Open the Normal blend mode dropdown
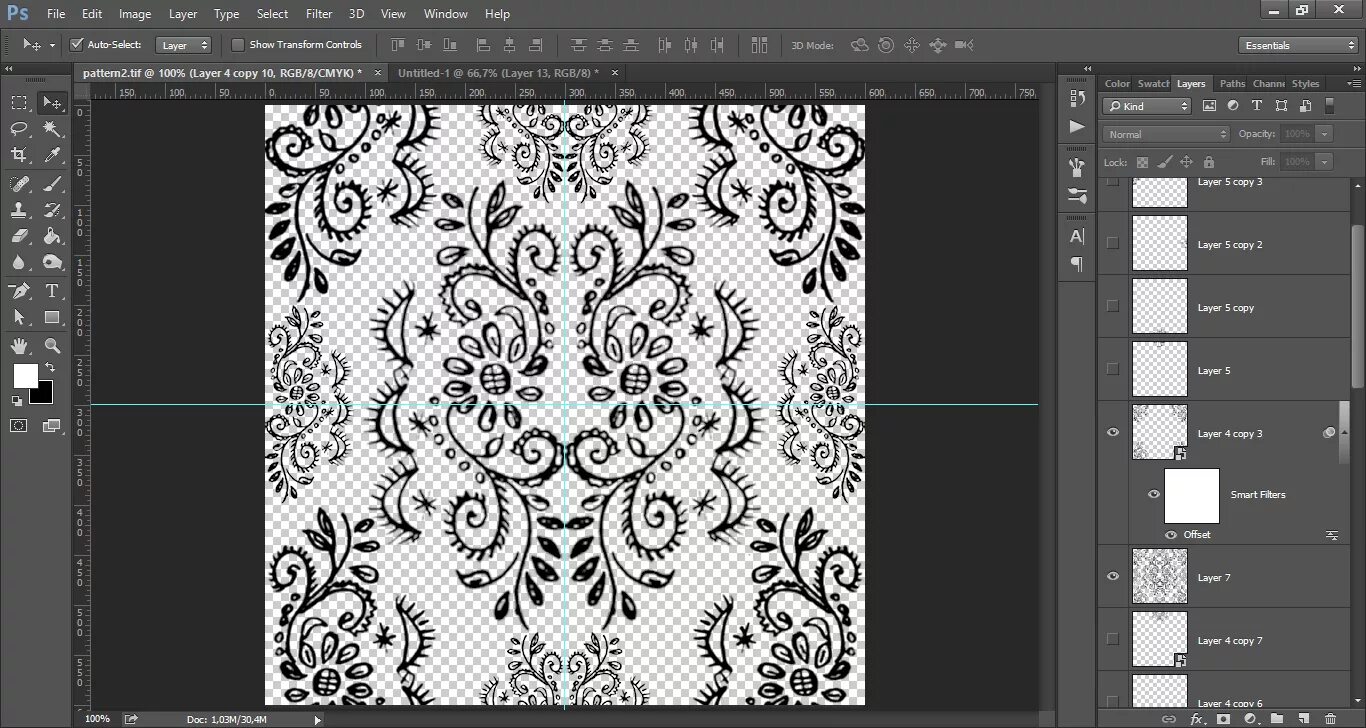This screenshot has height=728, width=1366. pos(1166,134)
